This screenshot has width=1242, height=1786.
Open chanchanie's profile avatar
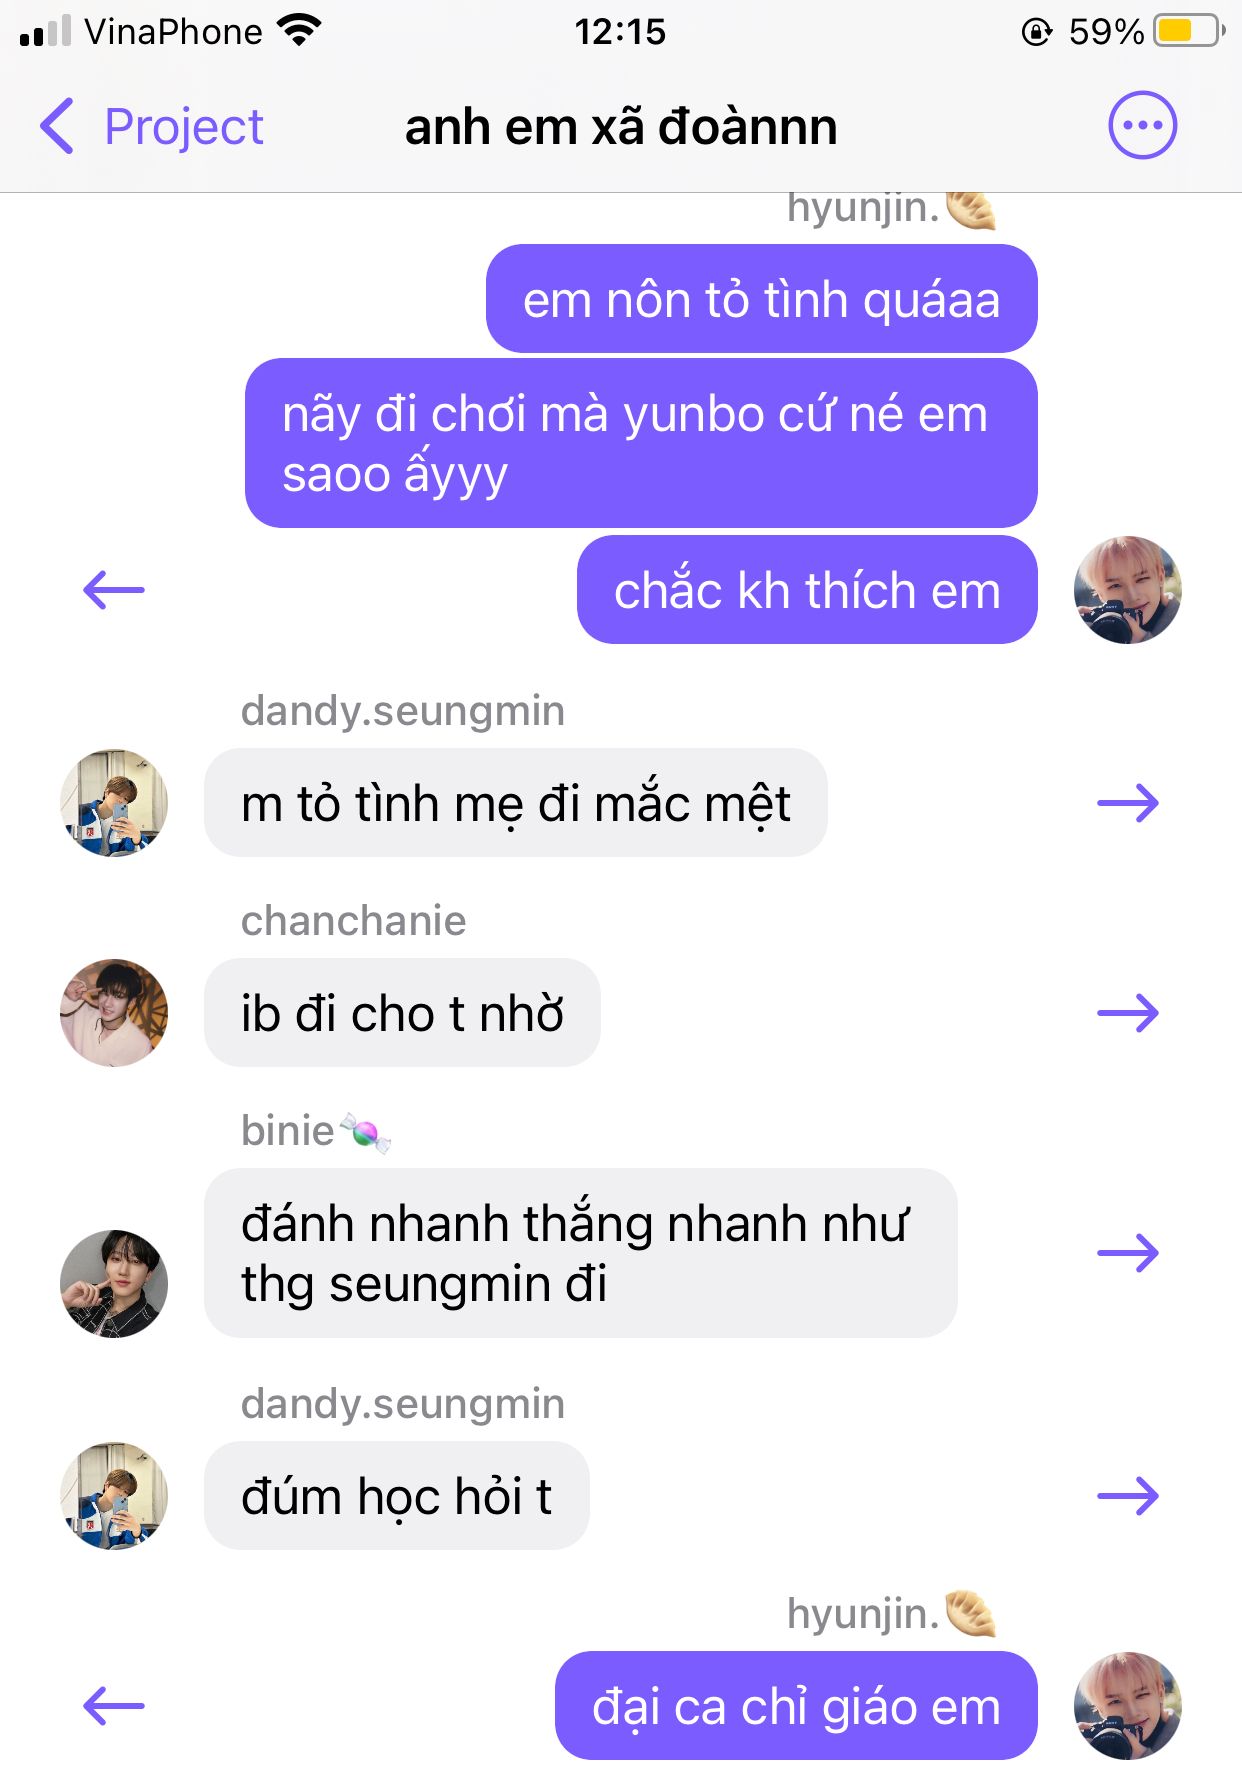point(114,1013)
